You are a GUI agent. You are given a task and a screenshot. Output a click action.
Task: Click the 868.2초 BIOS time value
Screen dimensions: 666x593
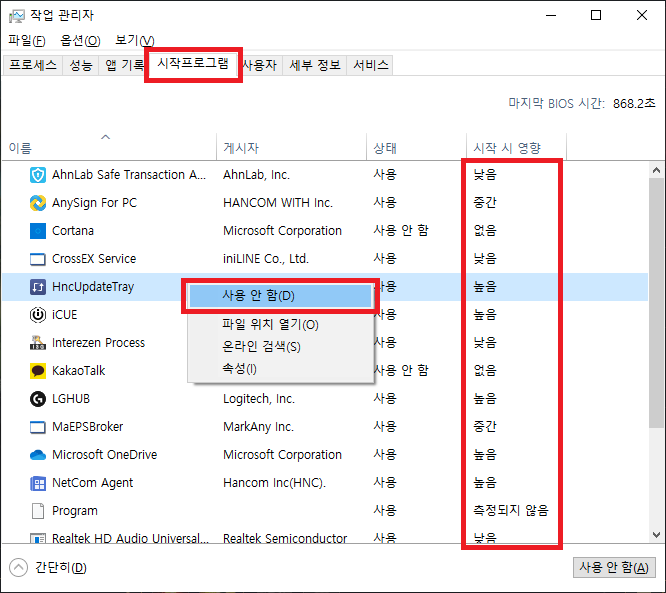tap(634, 103)
